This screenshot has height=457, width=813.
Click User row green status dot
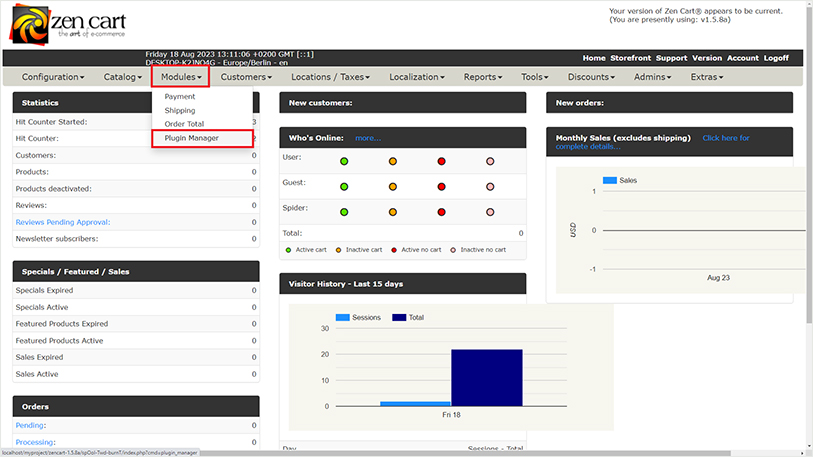[344, 161]
